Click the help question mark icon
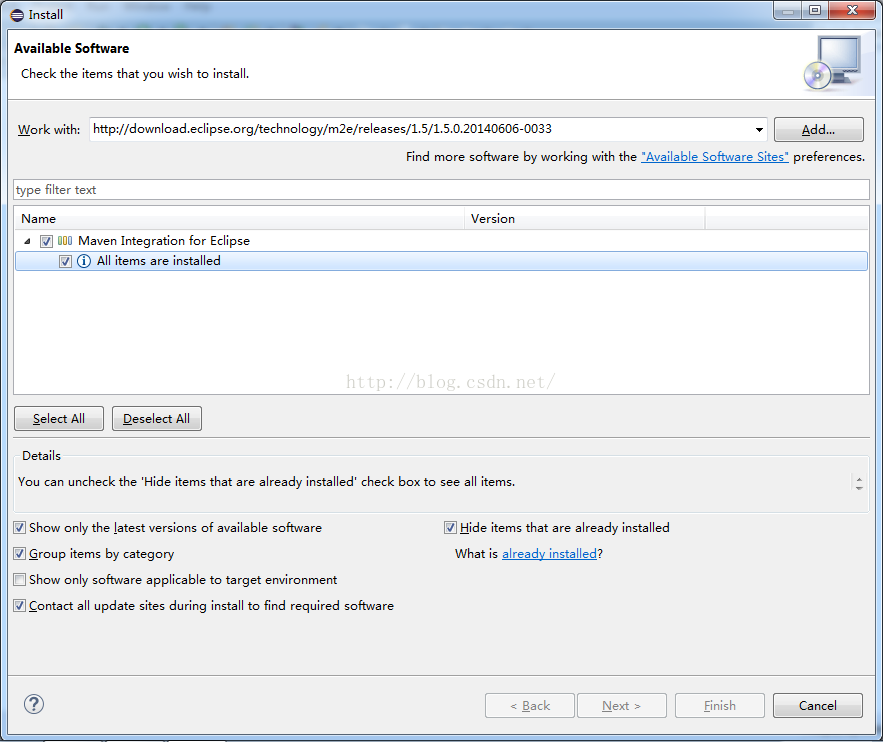The height and width of the screenshot is (742, 883). (34, 704)
